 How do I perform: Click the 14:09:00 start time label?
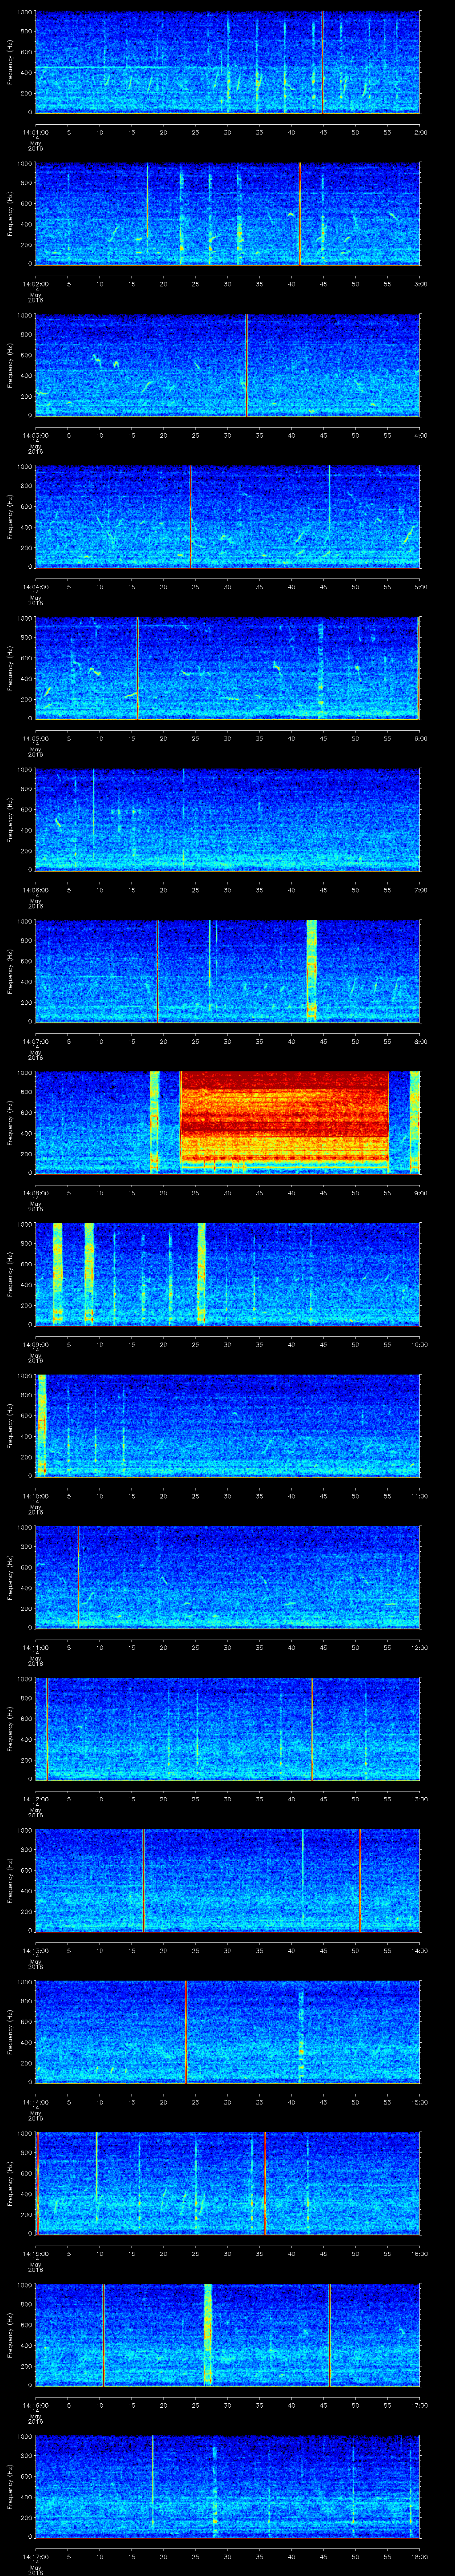coord(35,1344)
